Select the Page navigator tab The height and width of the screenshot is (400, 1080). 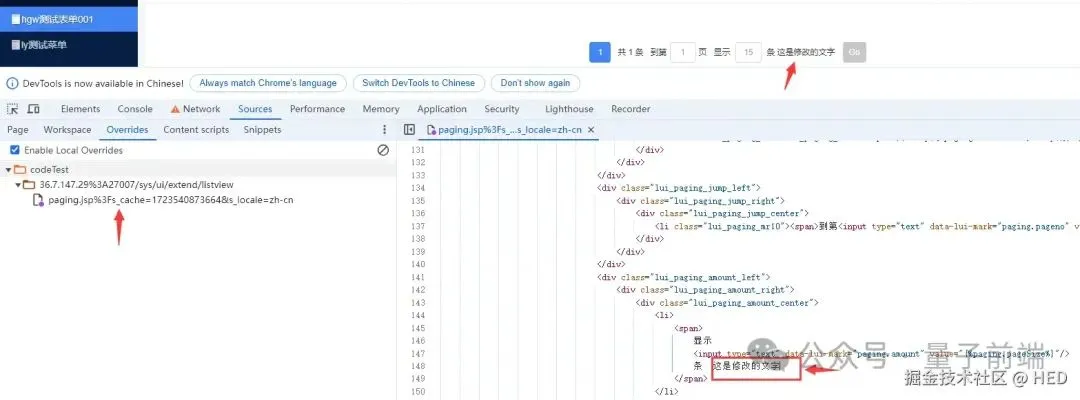coord(18,129)
